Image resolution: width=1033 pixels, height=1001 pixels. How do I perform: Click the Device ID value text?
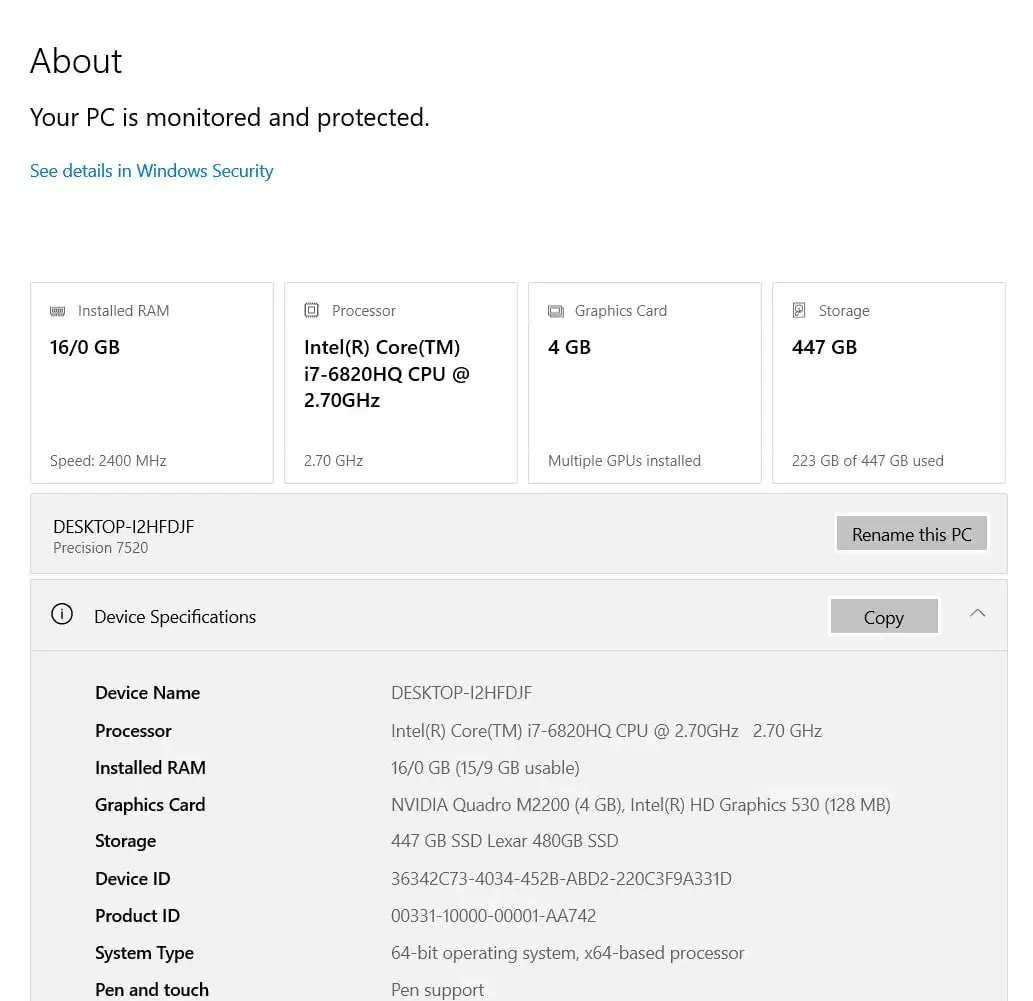click(x=561, y=879)
